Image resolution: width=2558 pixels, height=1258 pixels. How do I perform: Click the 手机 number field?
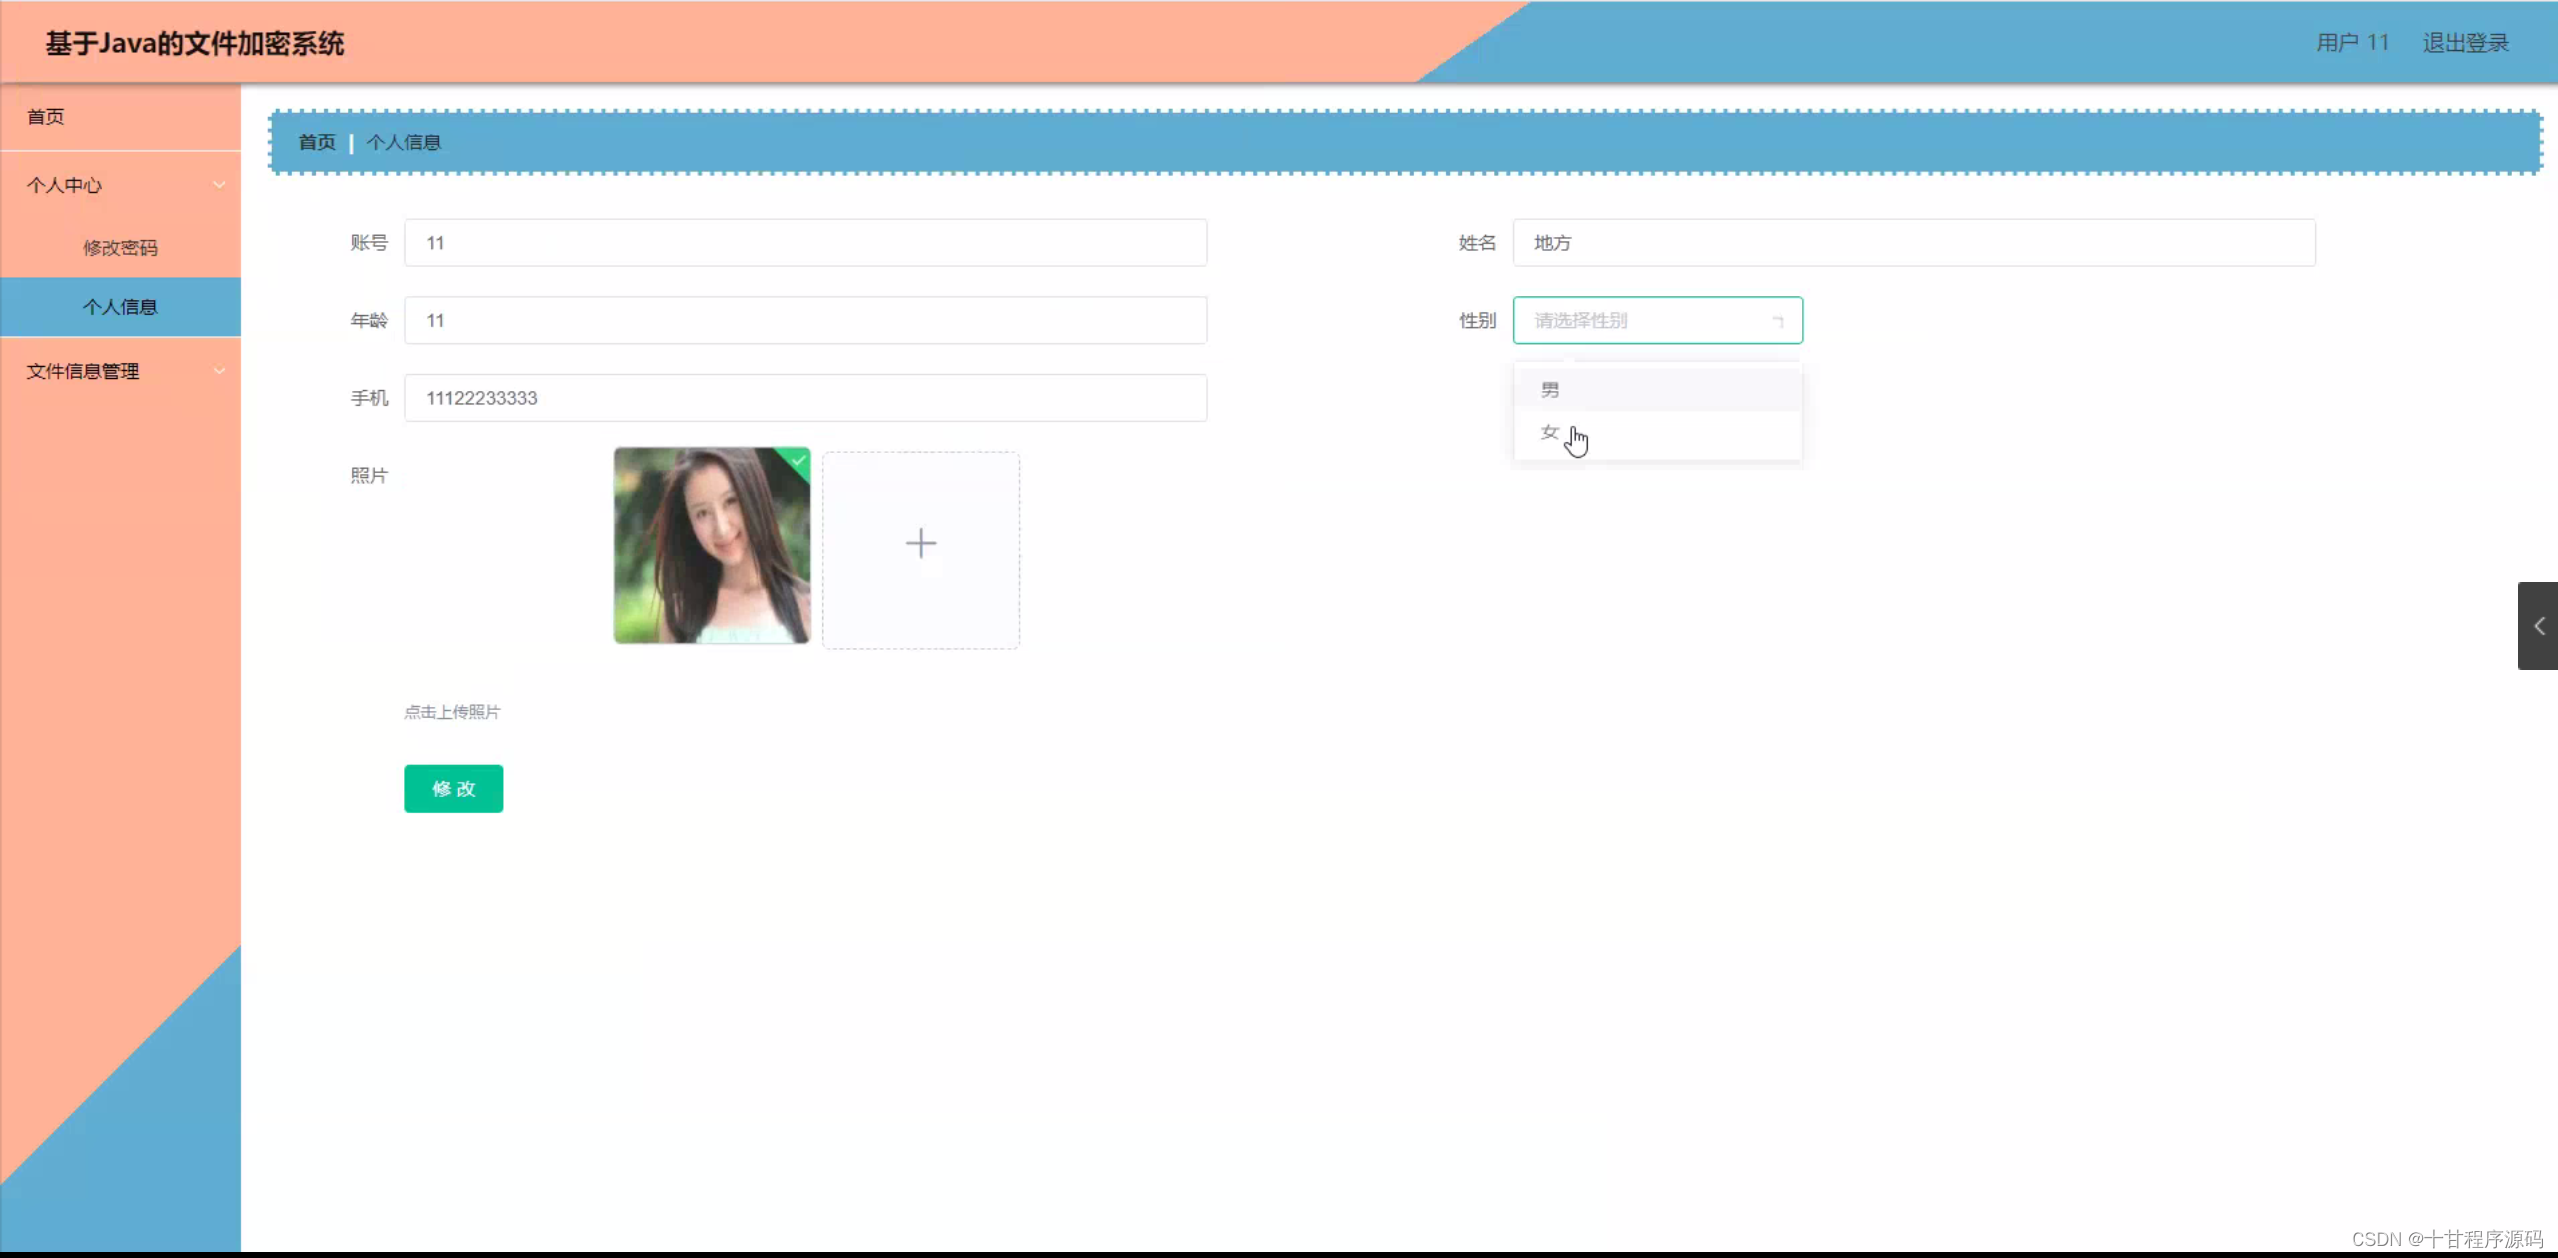coord(805,398)
